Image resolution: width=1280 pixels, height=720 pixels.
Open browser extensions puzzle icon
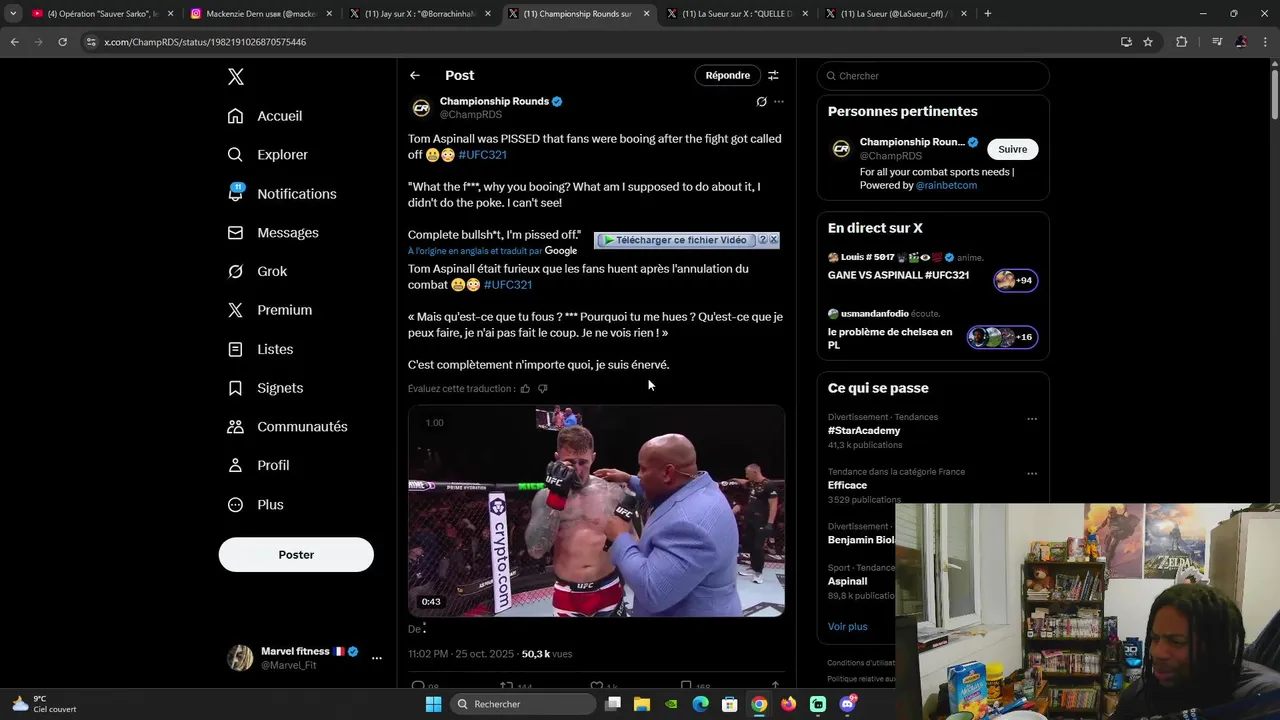click(1182, 42)
